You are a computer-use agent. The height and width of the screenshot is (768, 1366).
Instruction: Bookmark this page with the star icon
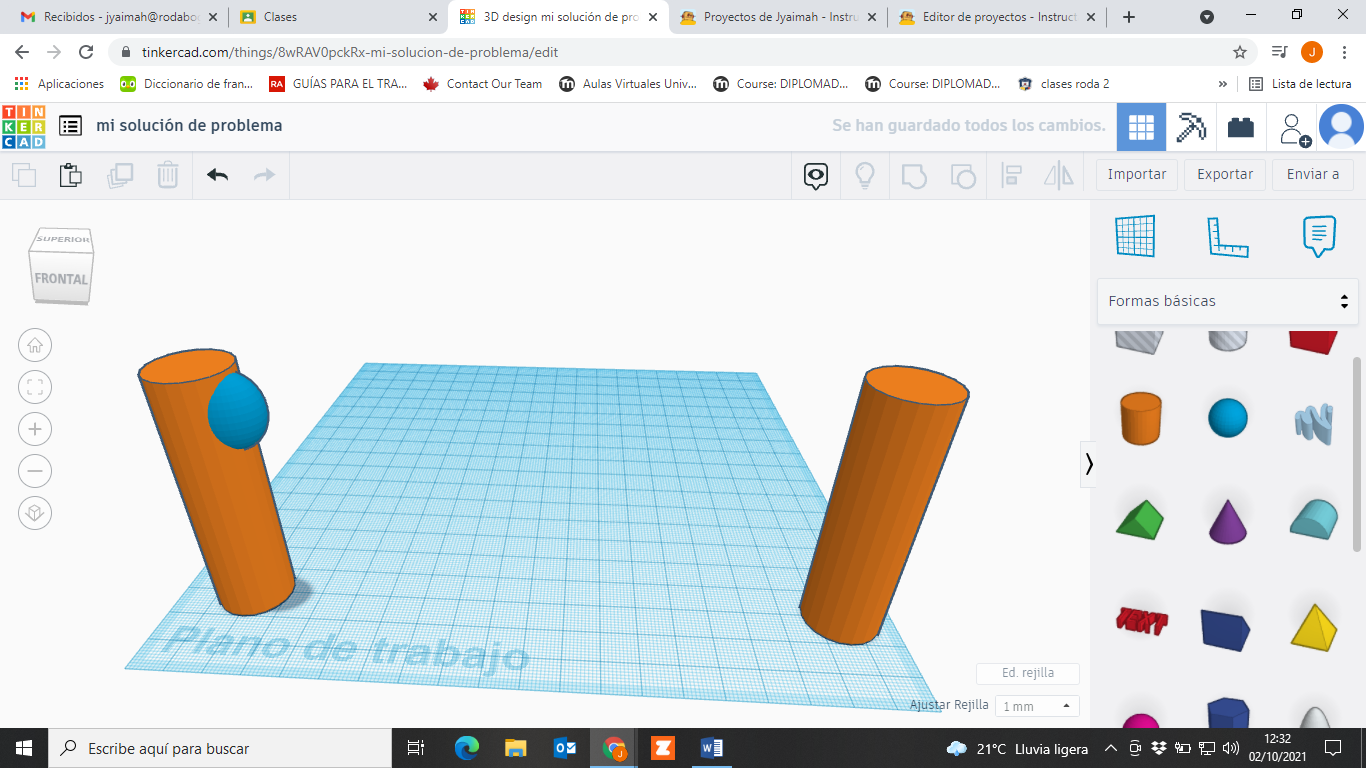[1240, 52]
